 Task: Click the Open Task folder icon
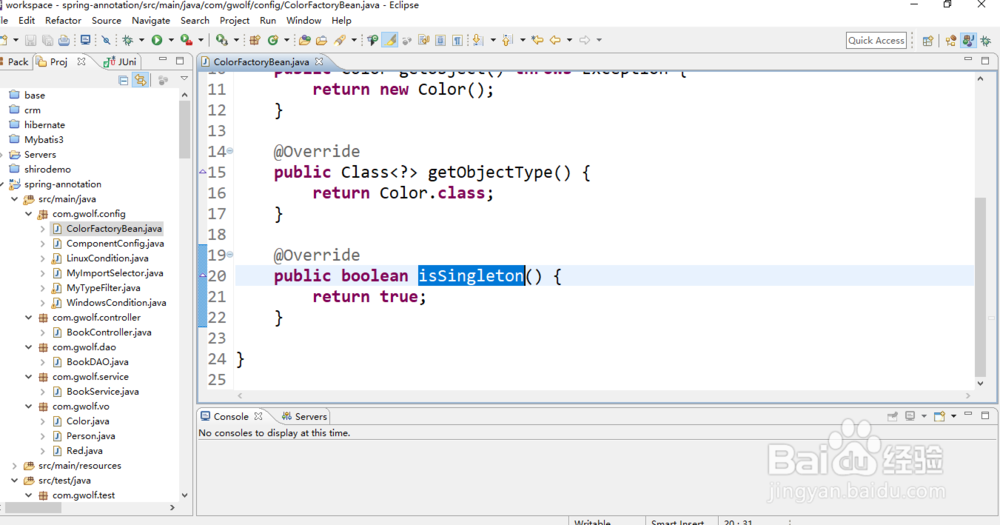point(321,40)
